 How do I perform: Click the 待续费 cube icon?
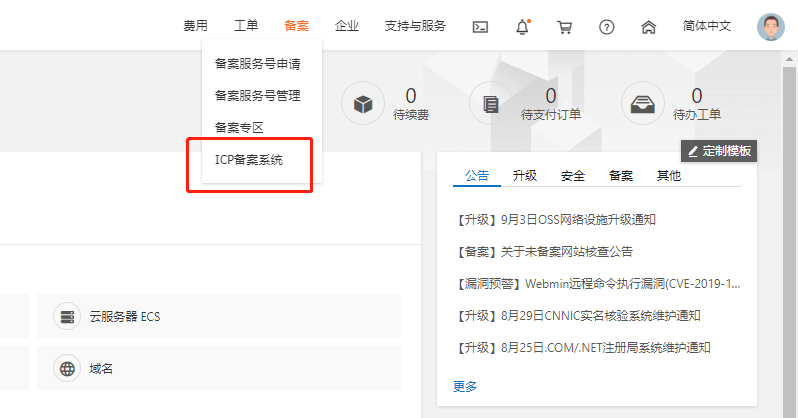(x=363, y=103)
